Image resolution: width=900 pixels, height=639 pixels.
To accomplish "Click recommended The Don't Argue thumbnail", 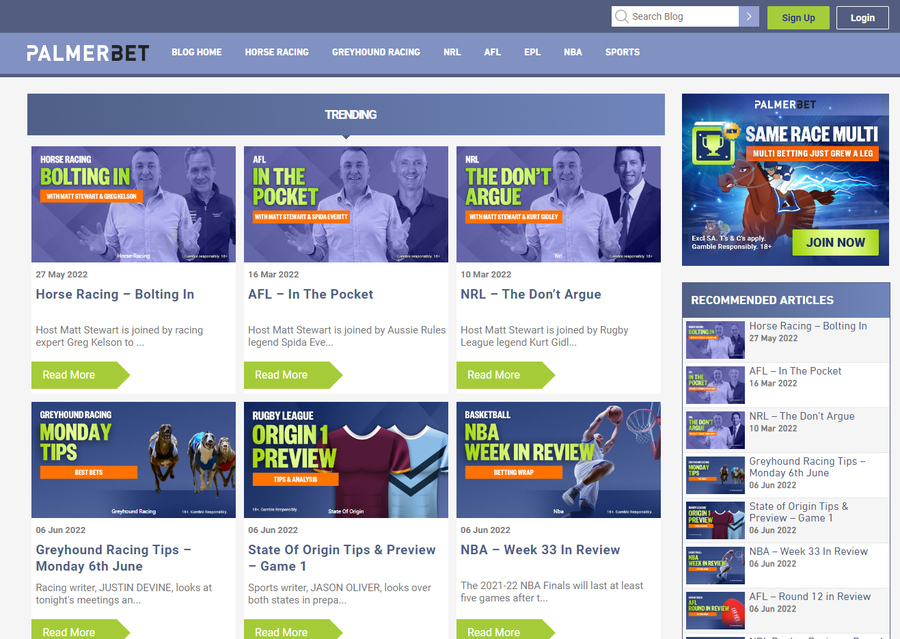I will [715, 430].
